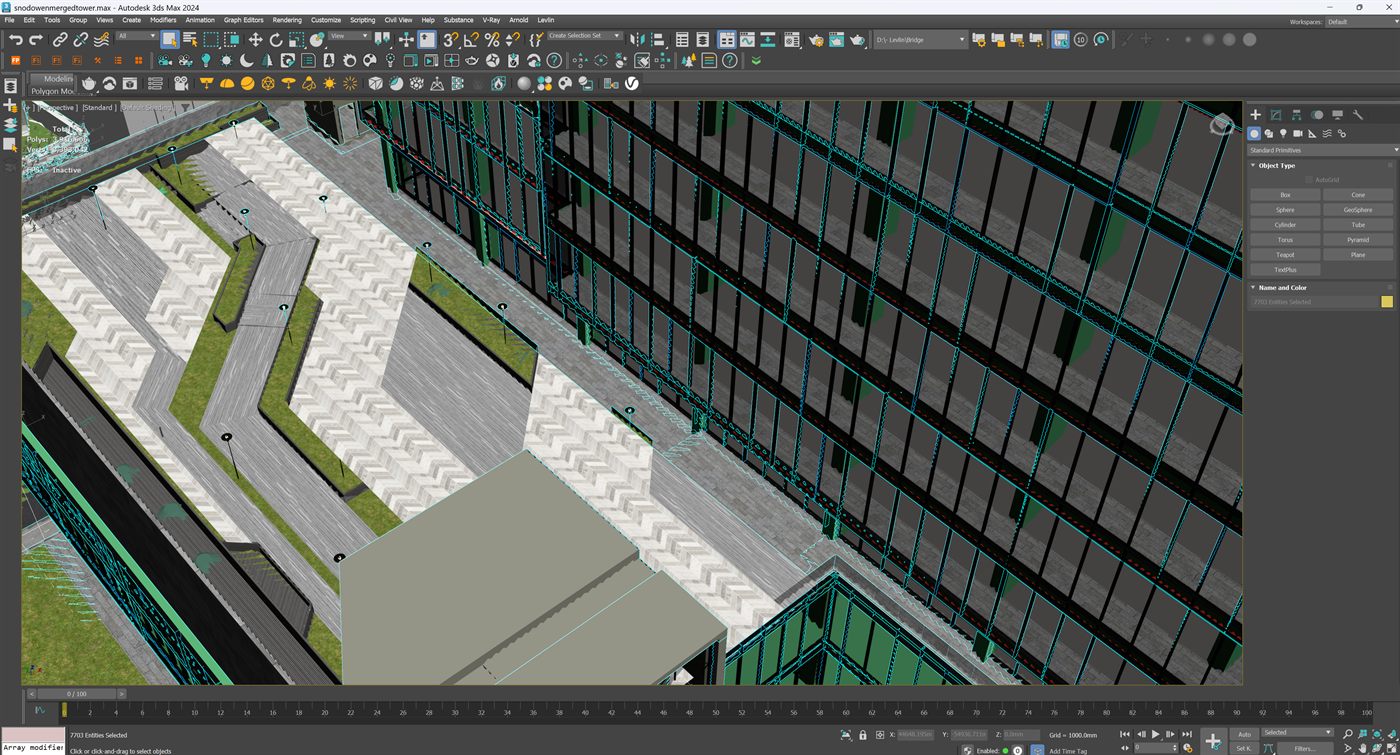The width and height of the screenshot is (1400, 755).
Task: Open the Select by Name list
Action: [190, 40]
